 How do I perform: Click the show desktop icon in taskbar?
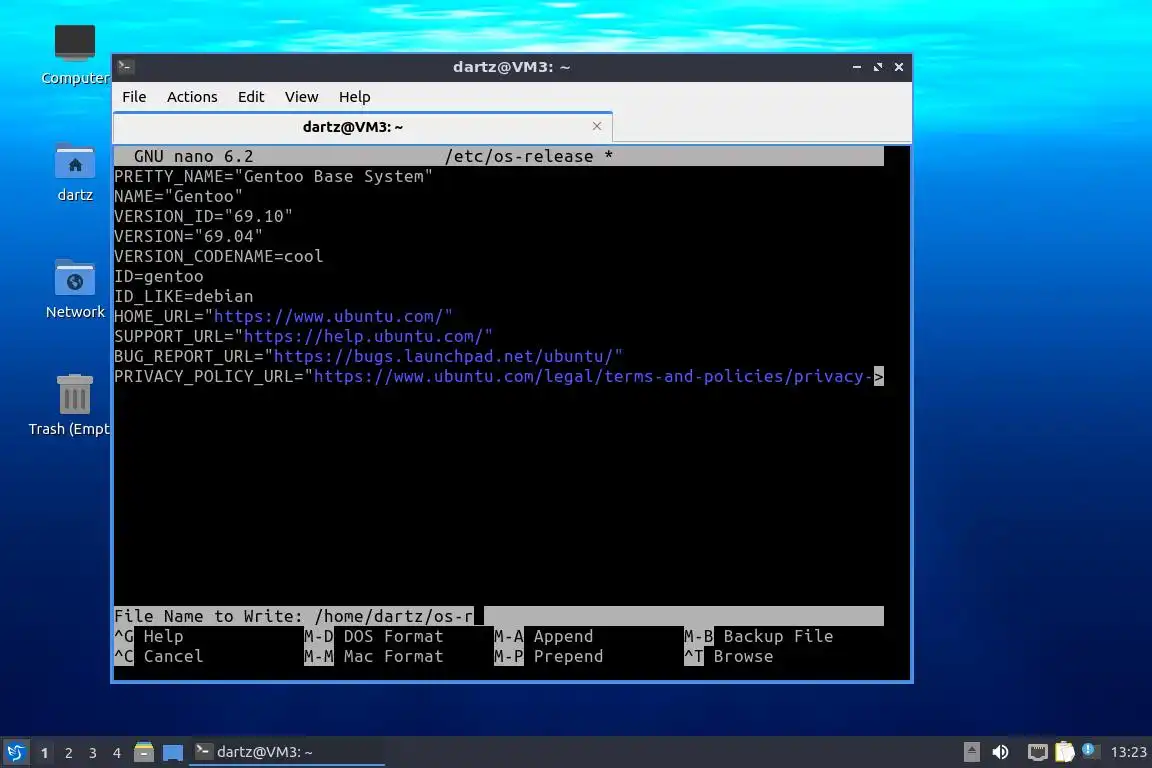(x=173, y=752)
